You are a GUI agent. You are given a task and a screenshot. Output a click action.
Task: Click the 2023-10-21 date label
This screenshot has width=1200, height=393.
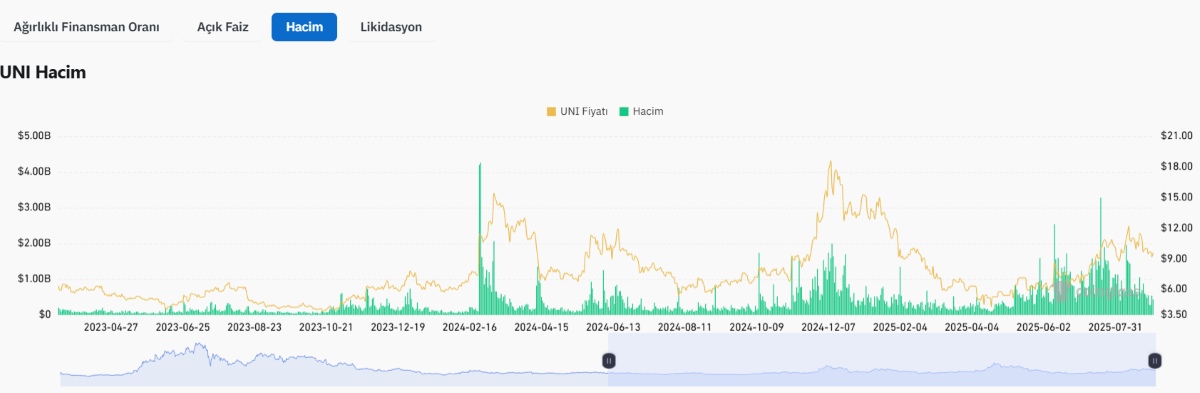[326, 327]
